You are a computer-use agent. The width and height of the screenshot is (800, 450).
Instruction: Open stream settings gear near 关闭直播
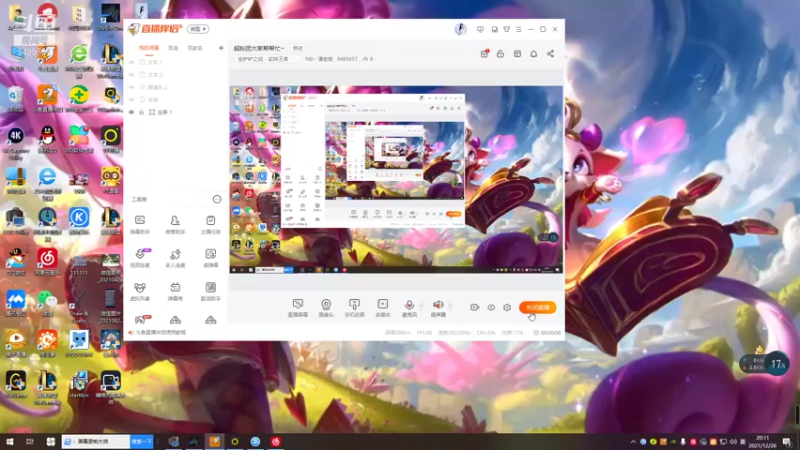point(507,307)
